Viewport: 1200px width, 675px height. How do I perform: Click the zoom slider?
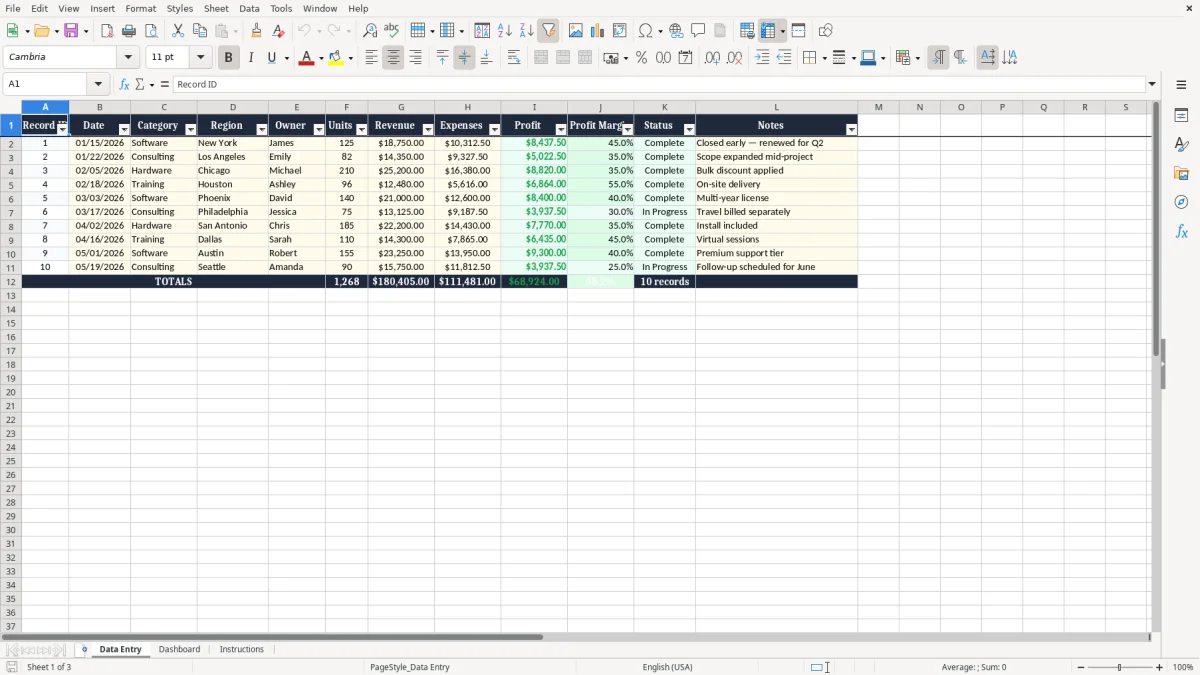(x=1120, y=667)
